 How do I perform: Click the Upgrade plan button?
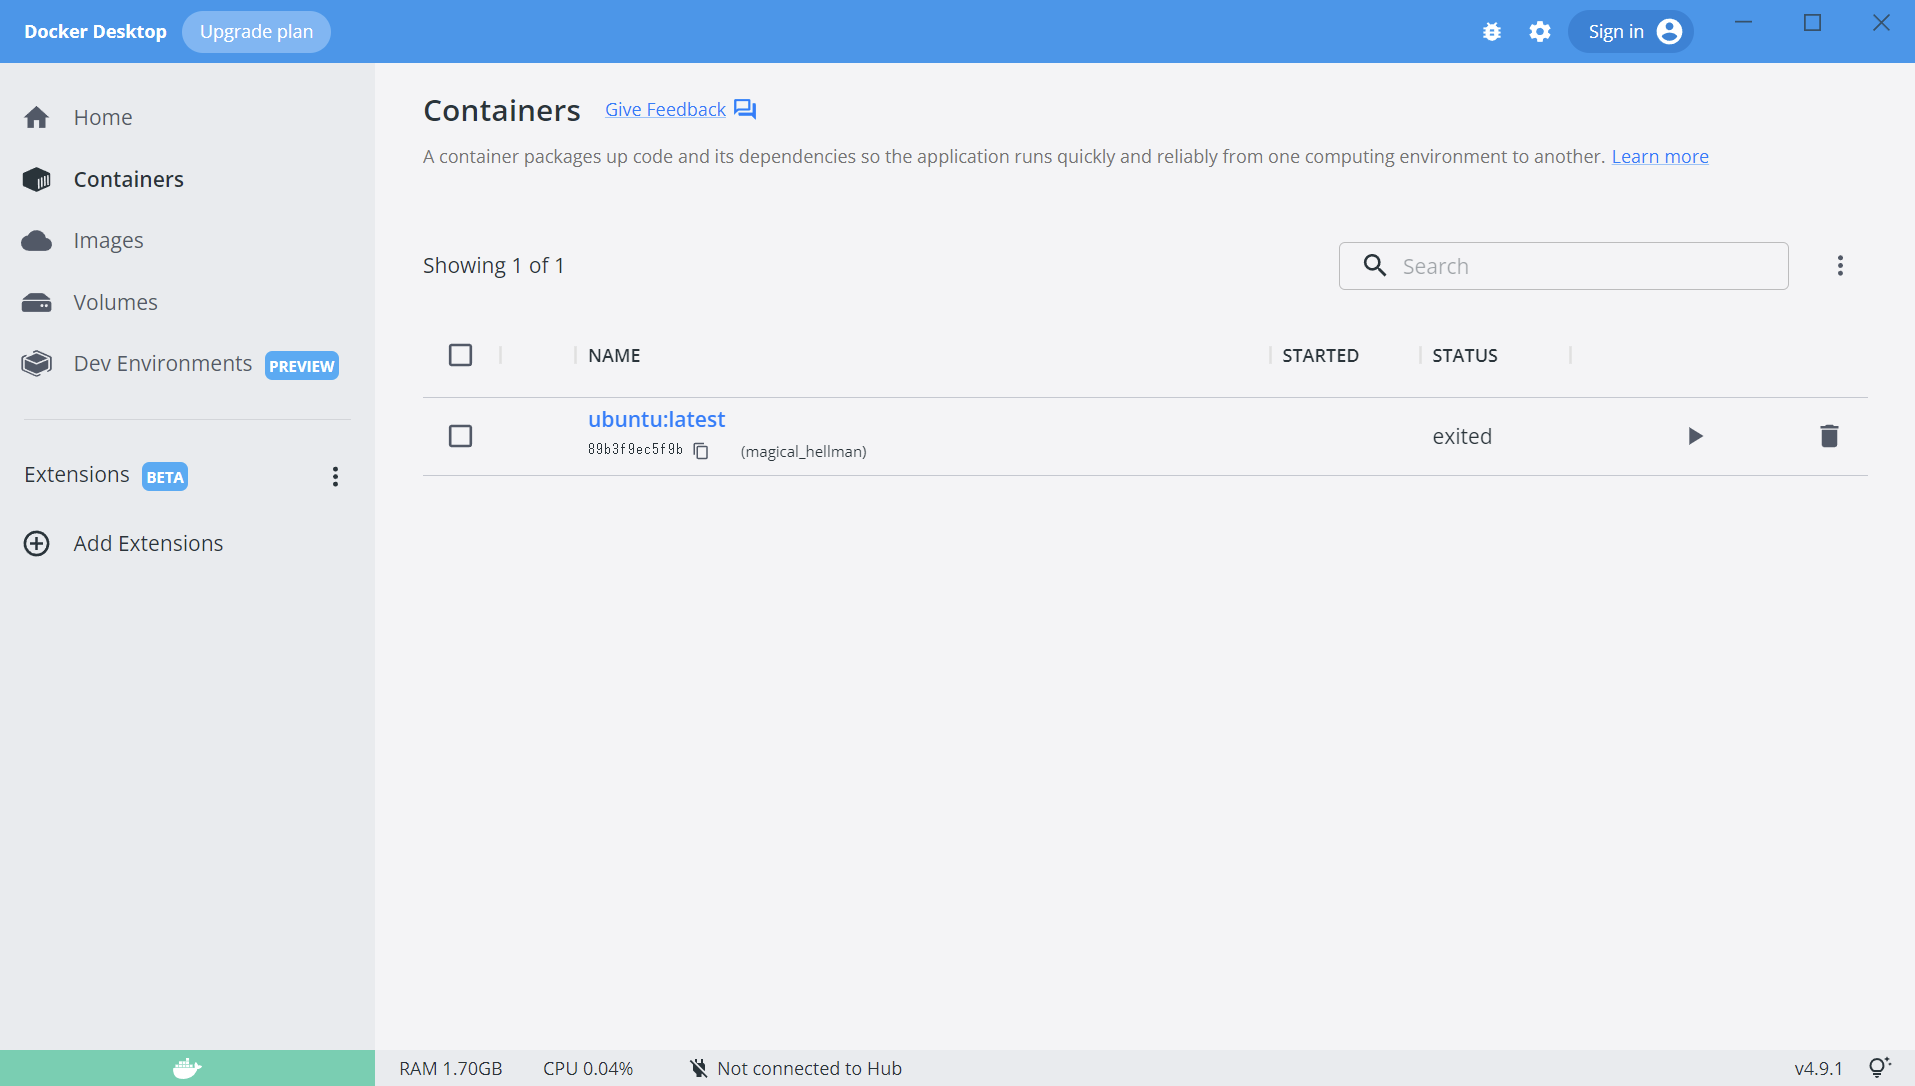(x=256, y=32)
